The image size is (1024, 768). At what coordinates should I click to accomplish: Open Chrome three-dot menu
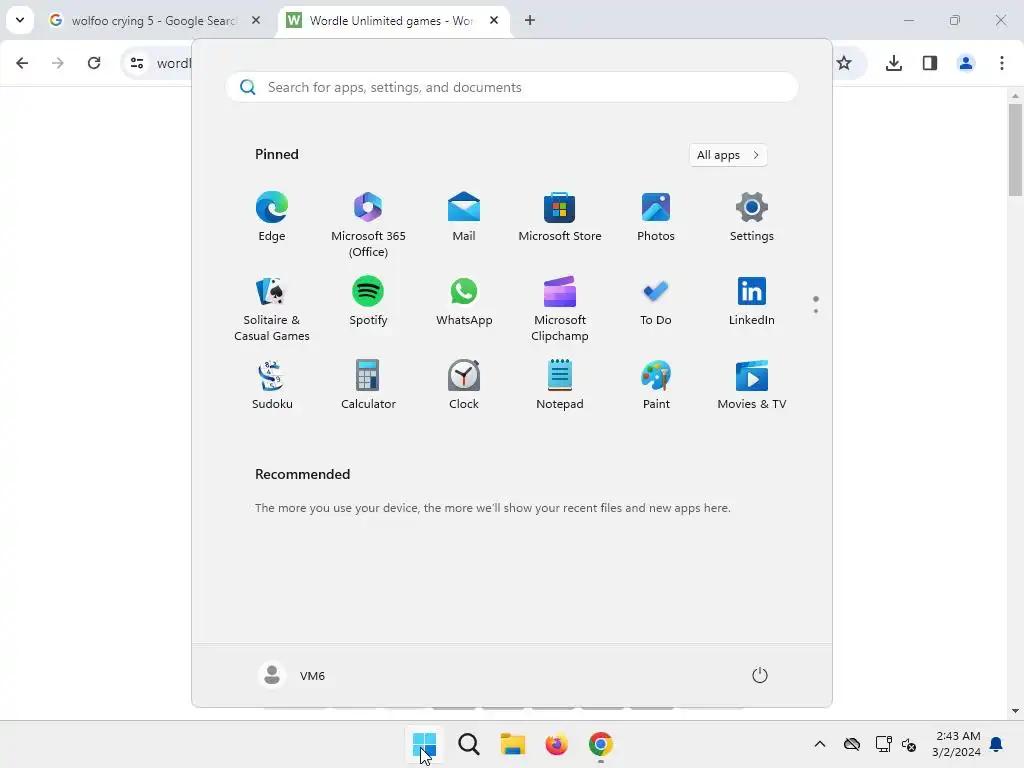[x=1002, y=63]
